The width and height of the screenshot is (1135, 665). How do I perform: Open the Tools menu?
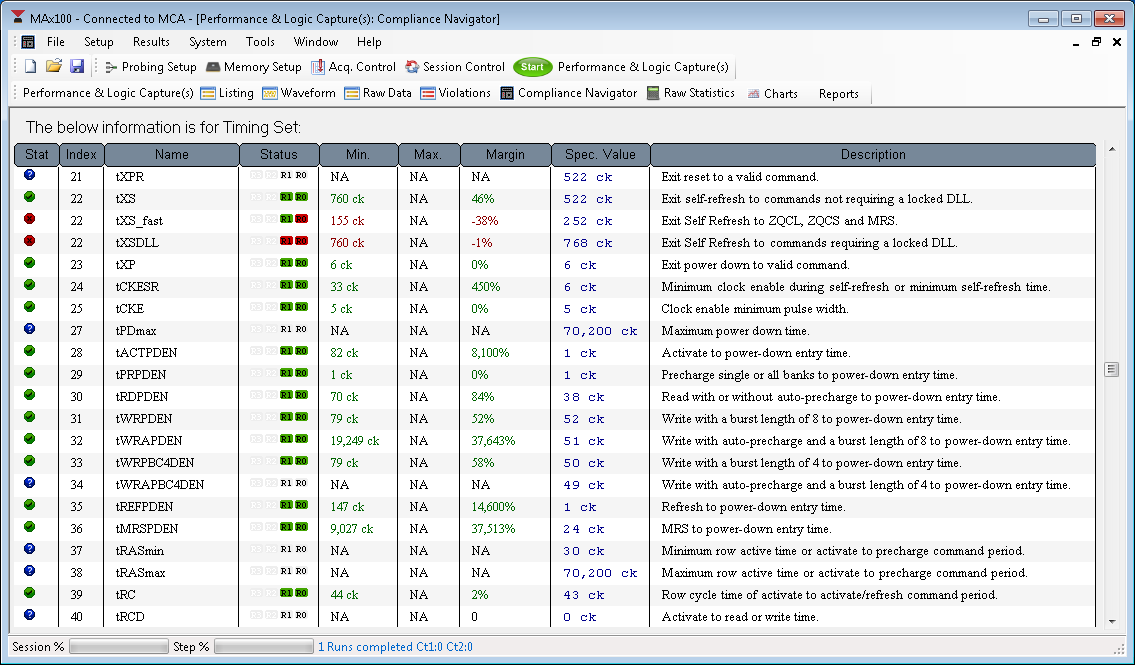pos(260,42)
